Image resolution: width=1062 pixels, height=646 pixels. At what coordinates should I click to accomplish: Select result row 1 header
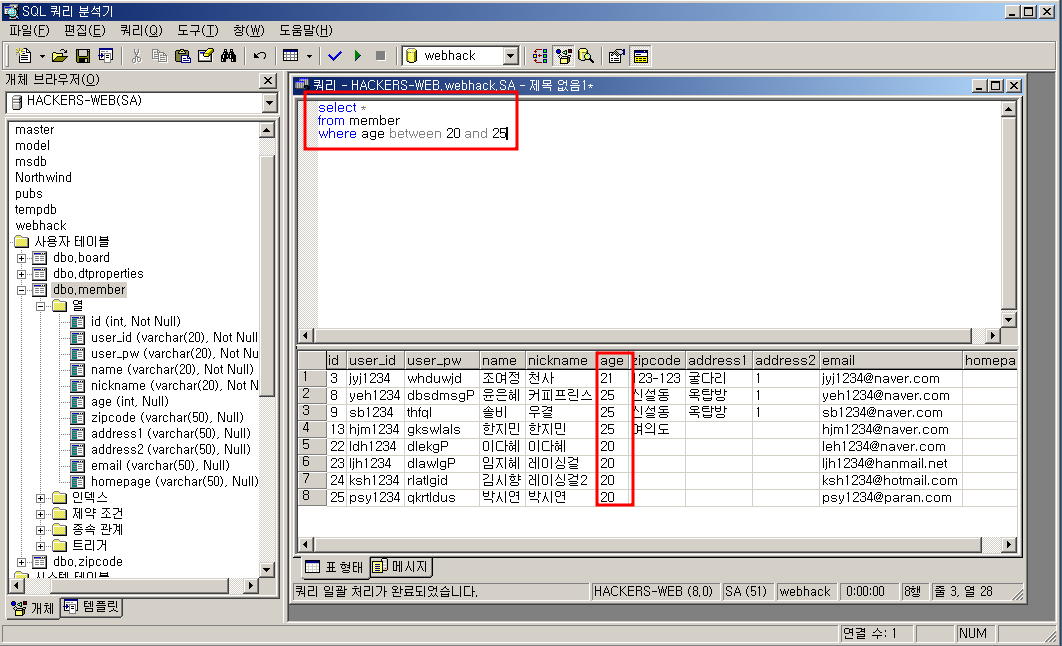click(312, 378)
